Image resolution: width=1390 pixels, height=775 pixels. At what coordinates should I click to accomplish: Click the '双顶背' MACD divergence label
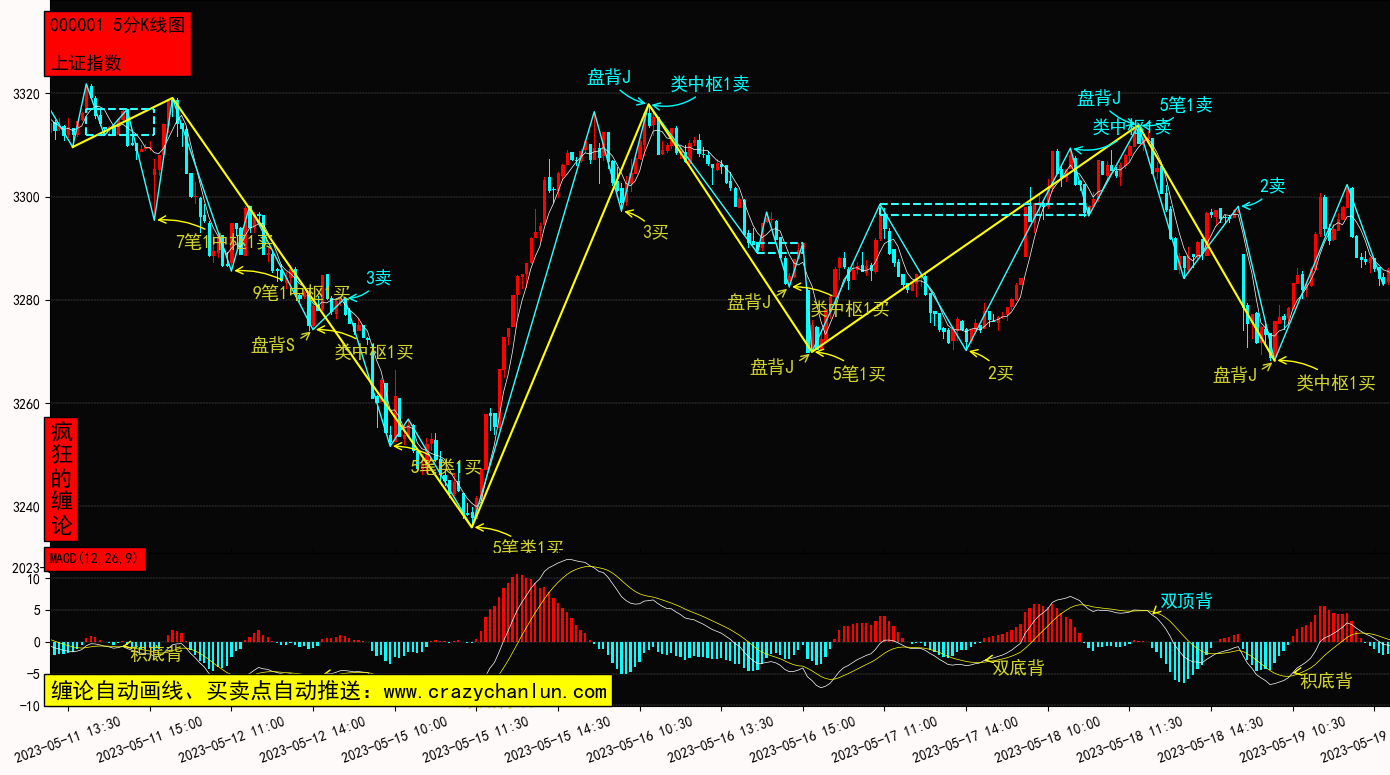tap(1186, 601)
